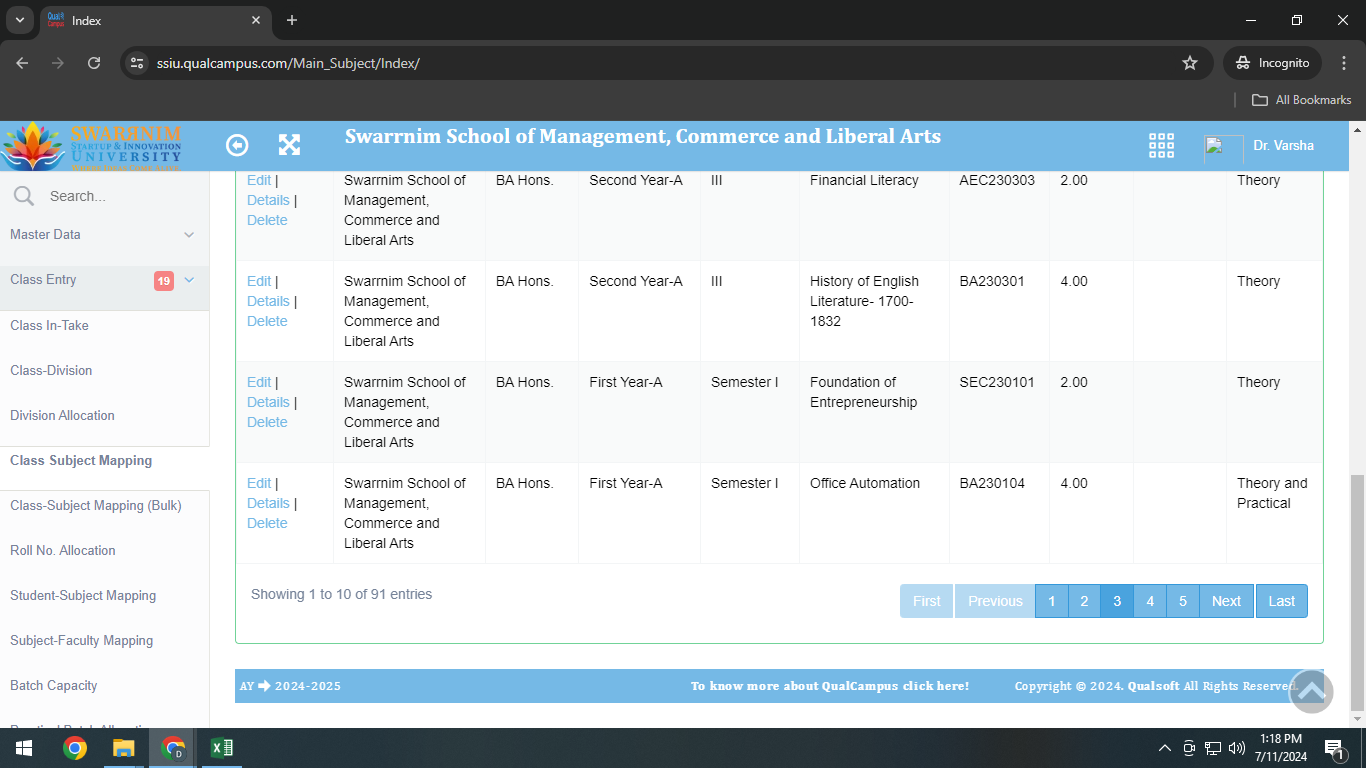Open a new browser tab
1366x768 pixels.
[x=292, y=20]
